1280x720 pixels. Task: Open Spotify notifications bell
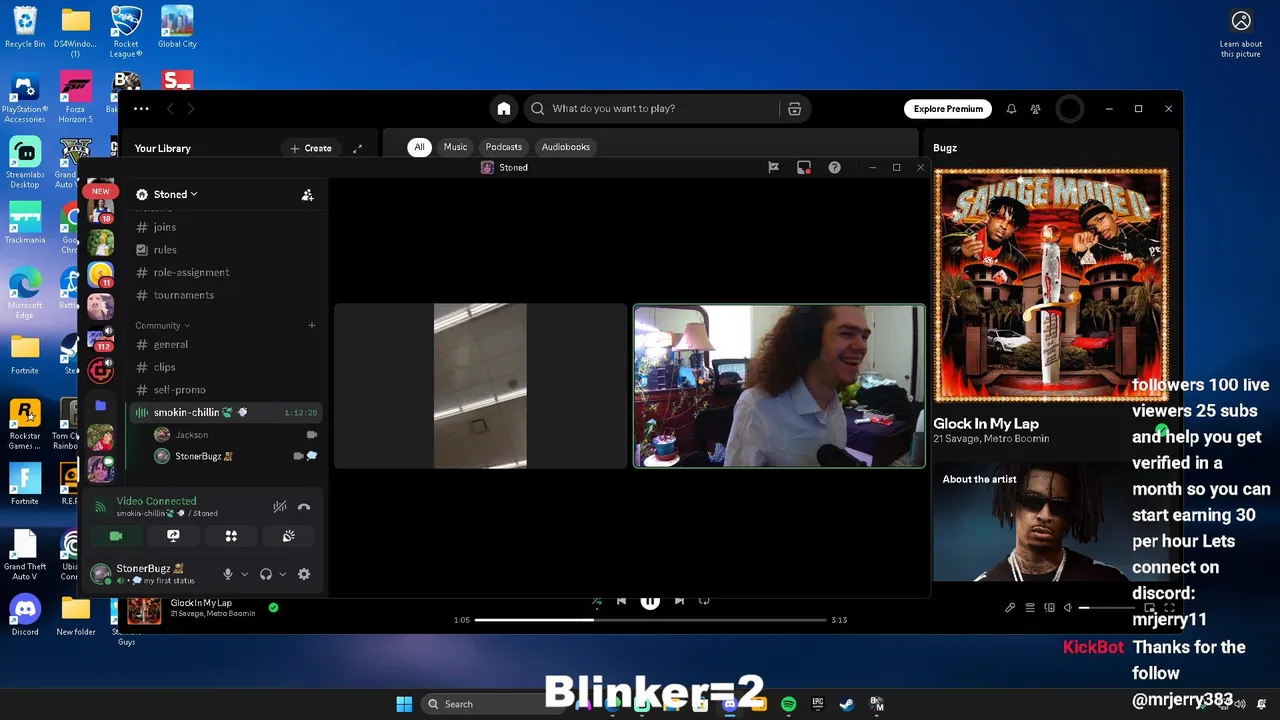(1011, 108)
